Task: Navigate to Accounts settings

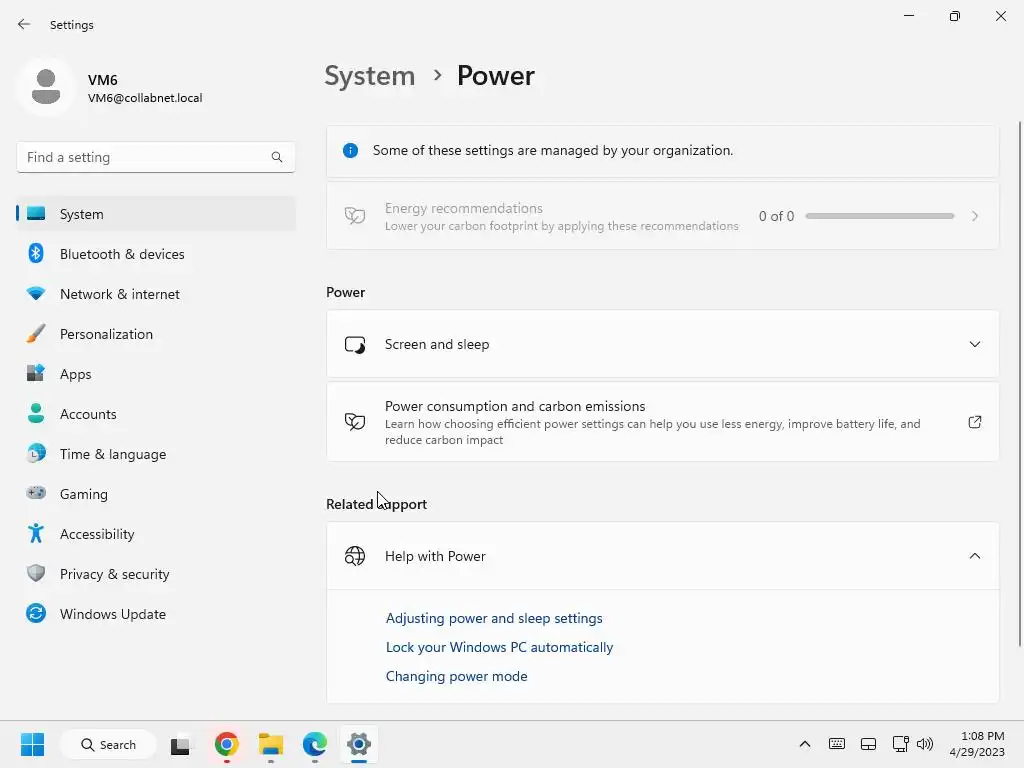Action: point(156,414)
